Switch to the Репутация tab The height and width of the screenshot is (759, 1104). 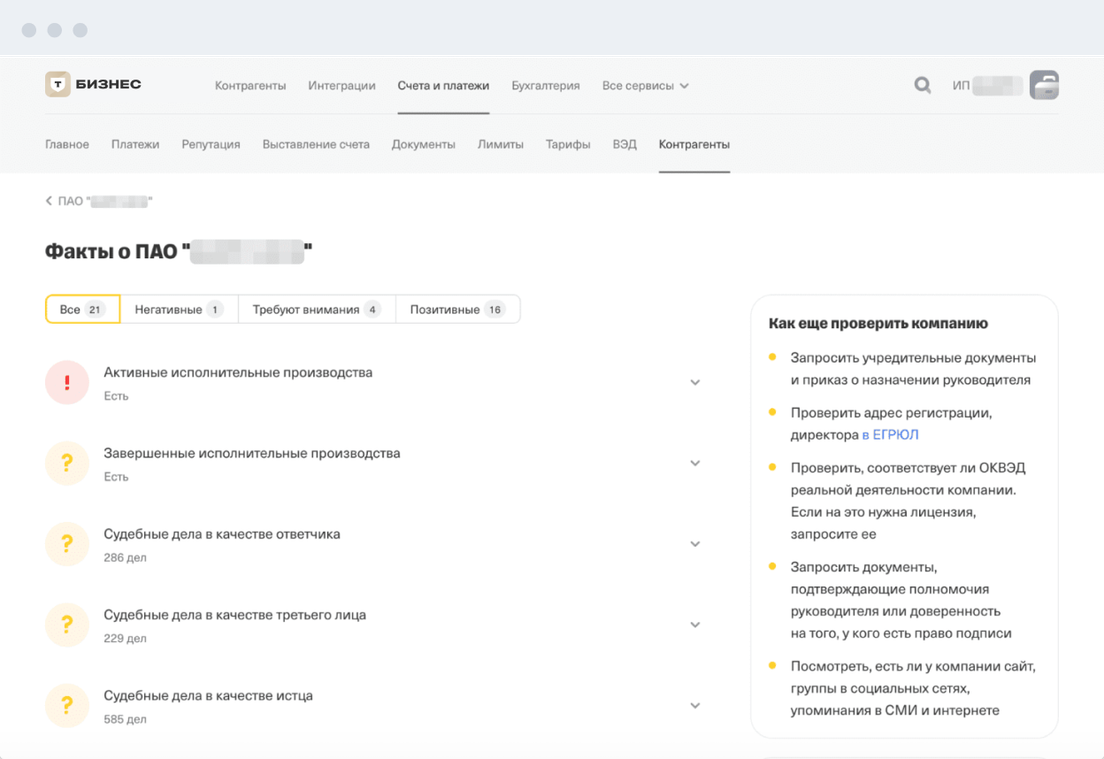click(211, 144)
